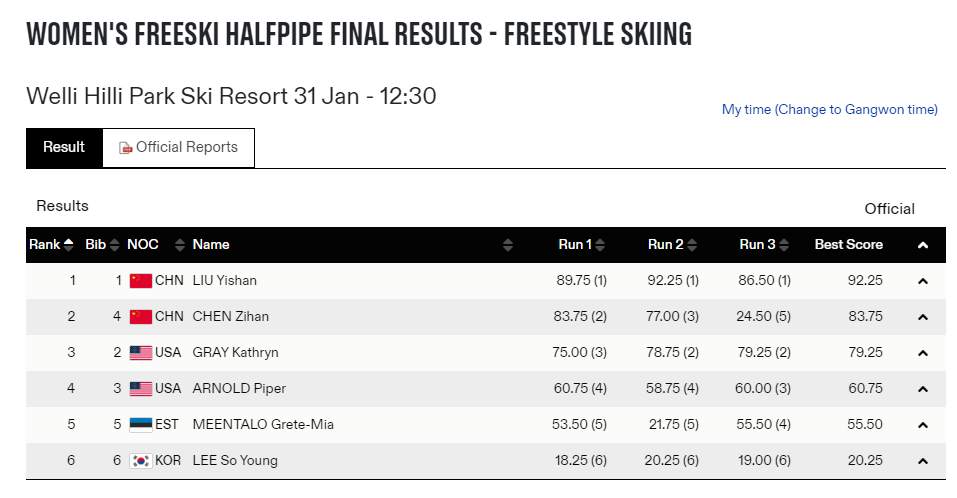The height and width of the screenshot is (498, 957).
Task: Toggle details for GRAY Kathryn
Action: pyautogui.click(x=922, y=353)
